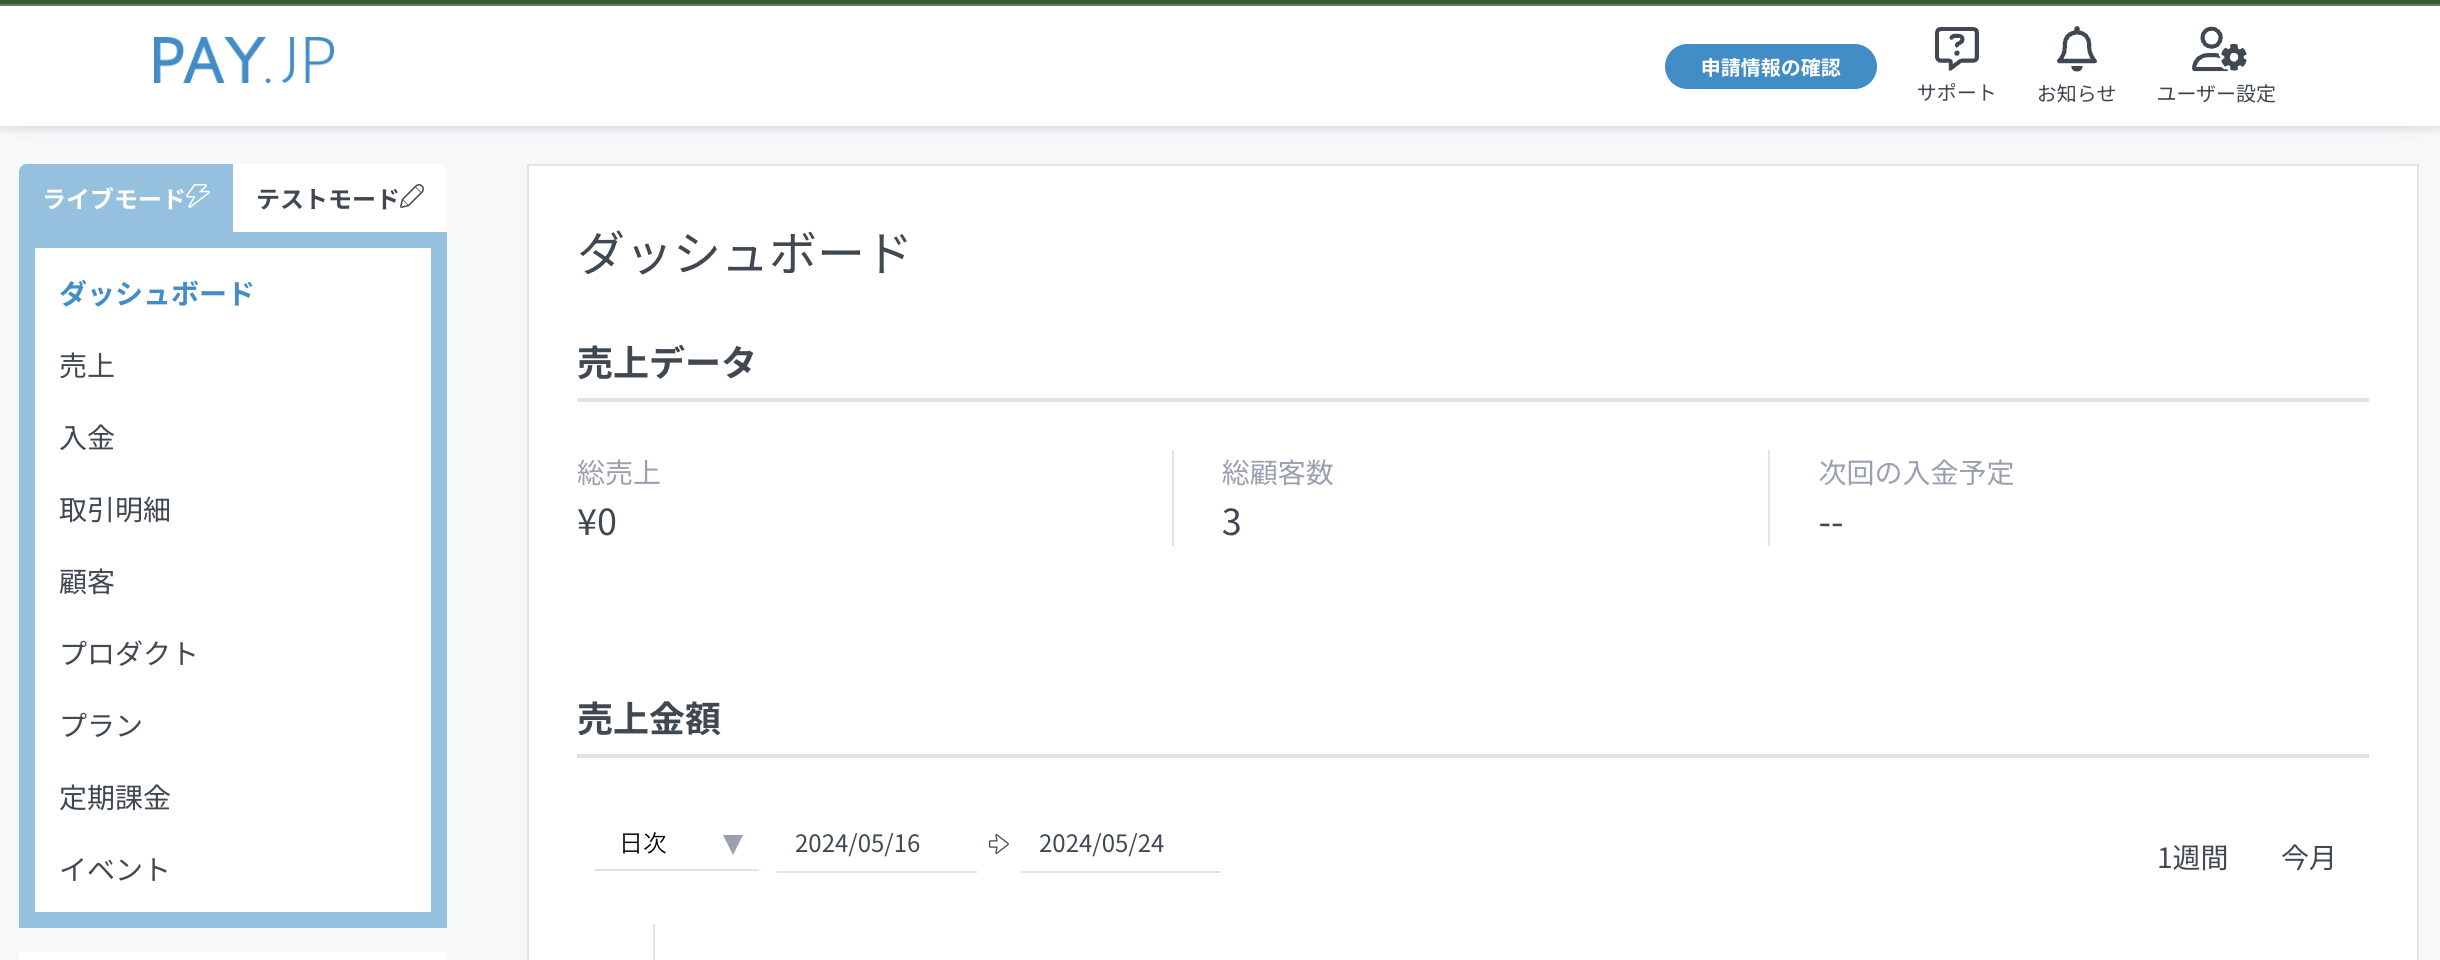
Task: Click the arrow icon between date fields
Action: click(x=998, y=844)
